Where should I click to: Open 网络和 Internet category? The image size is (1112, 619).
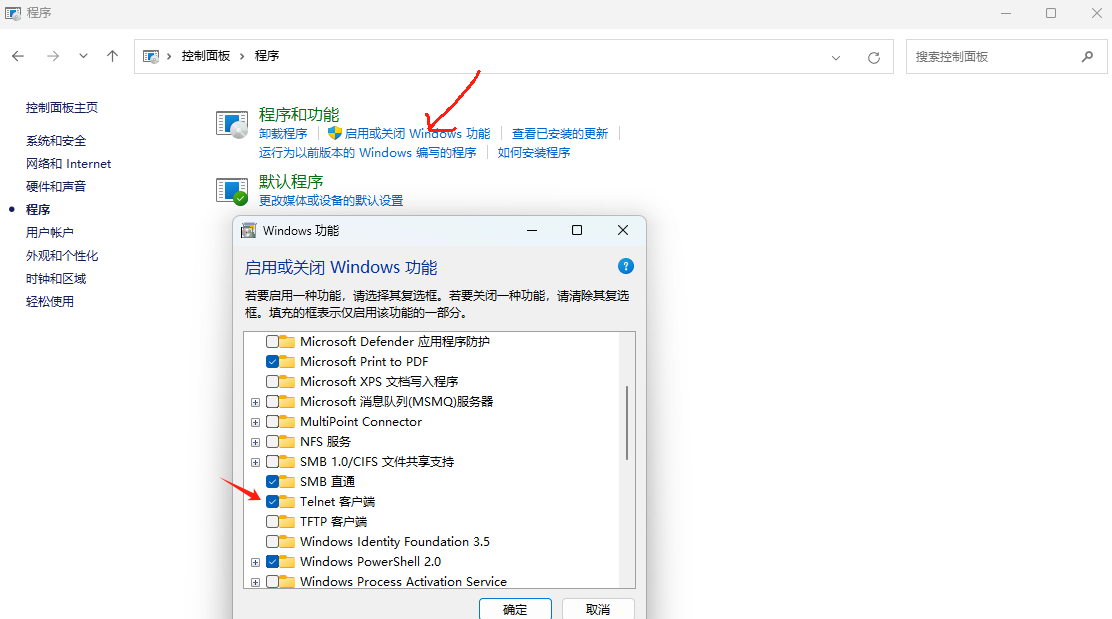(69, 164)
